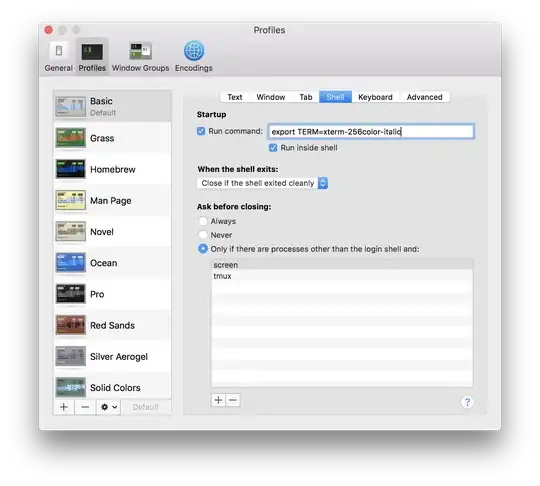The image size is (540, 486).
Task: Switch to the Keyboard tab
Action: [x=375, y=97]
